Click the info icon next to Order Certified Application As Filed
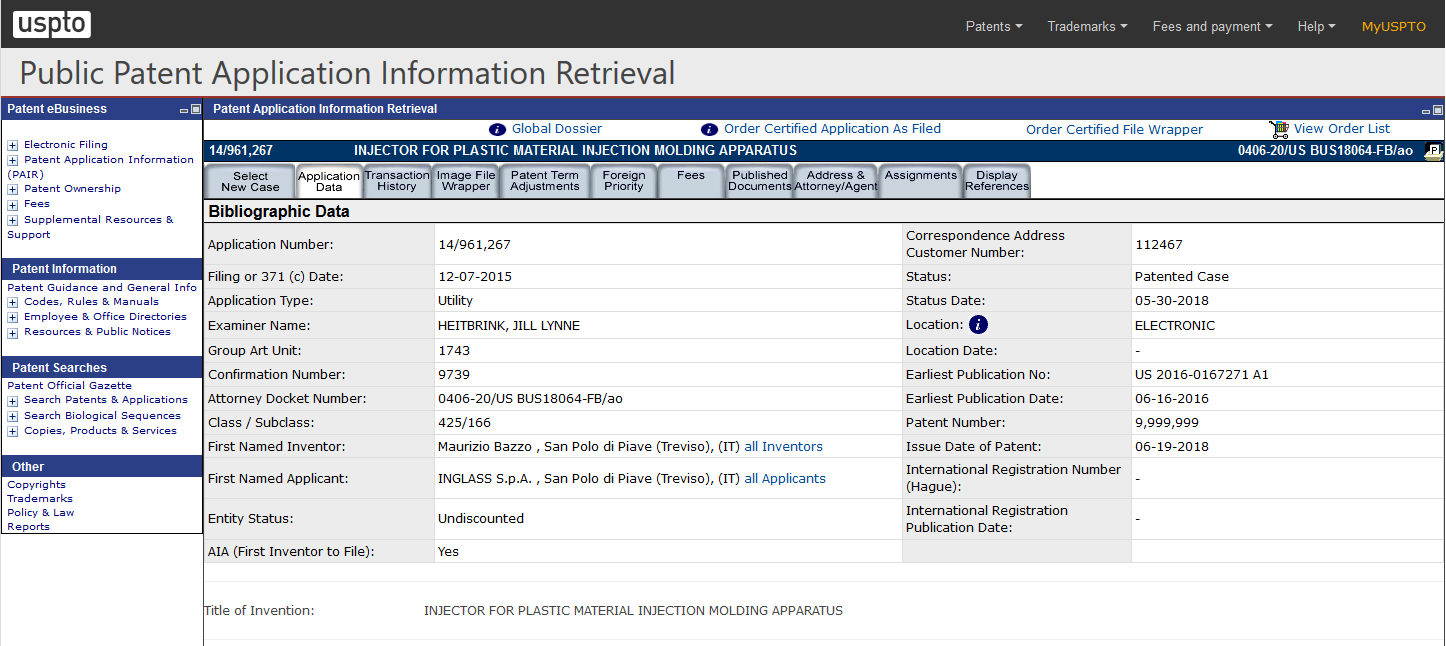The height and width of the screenshot is (646, 1446). click(x=709, y=129)
